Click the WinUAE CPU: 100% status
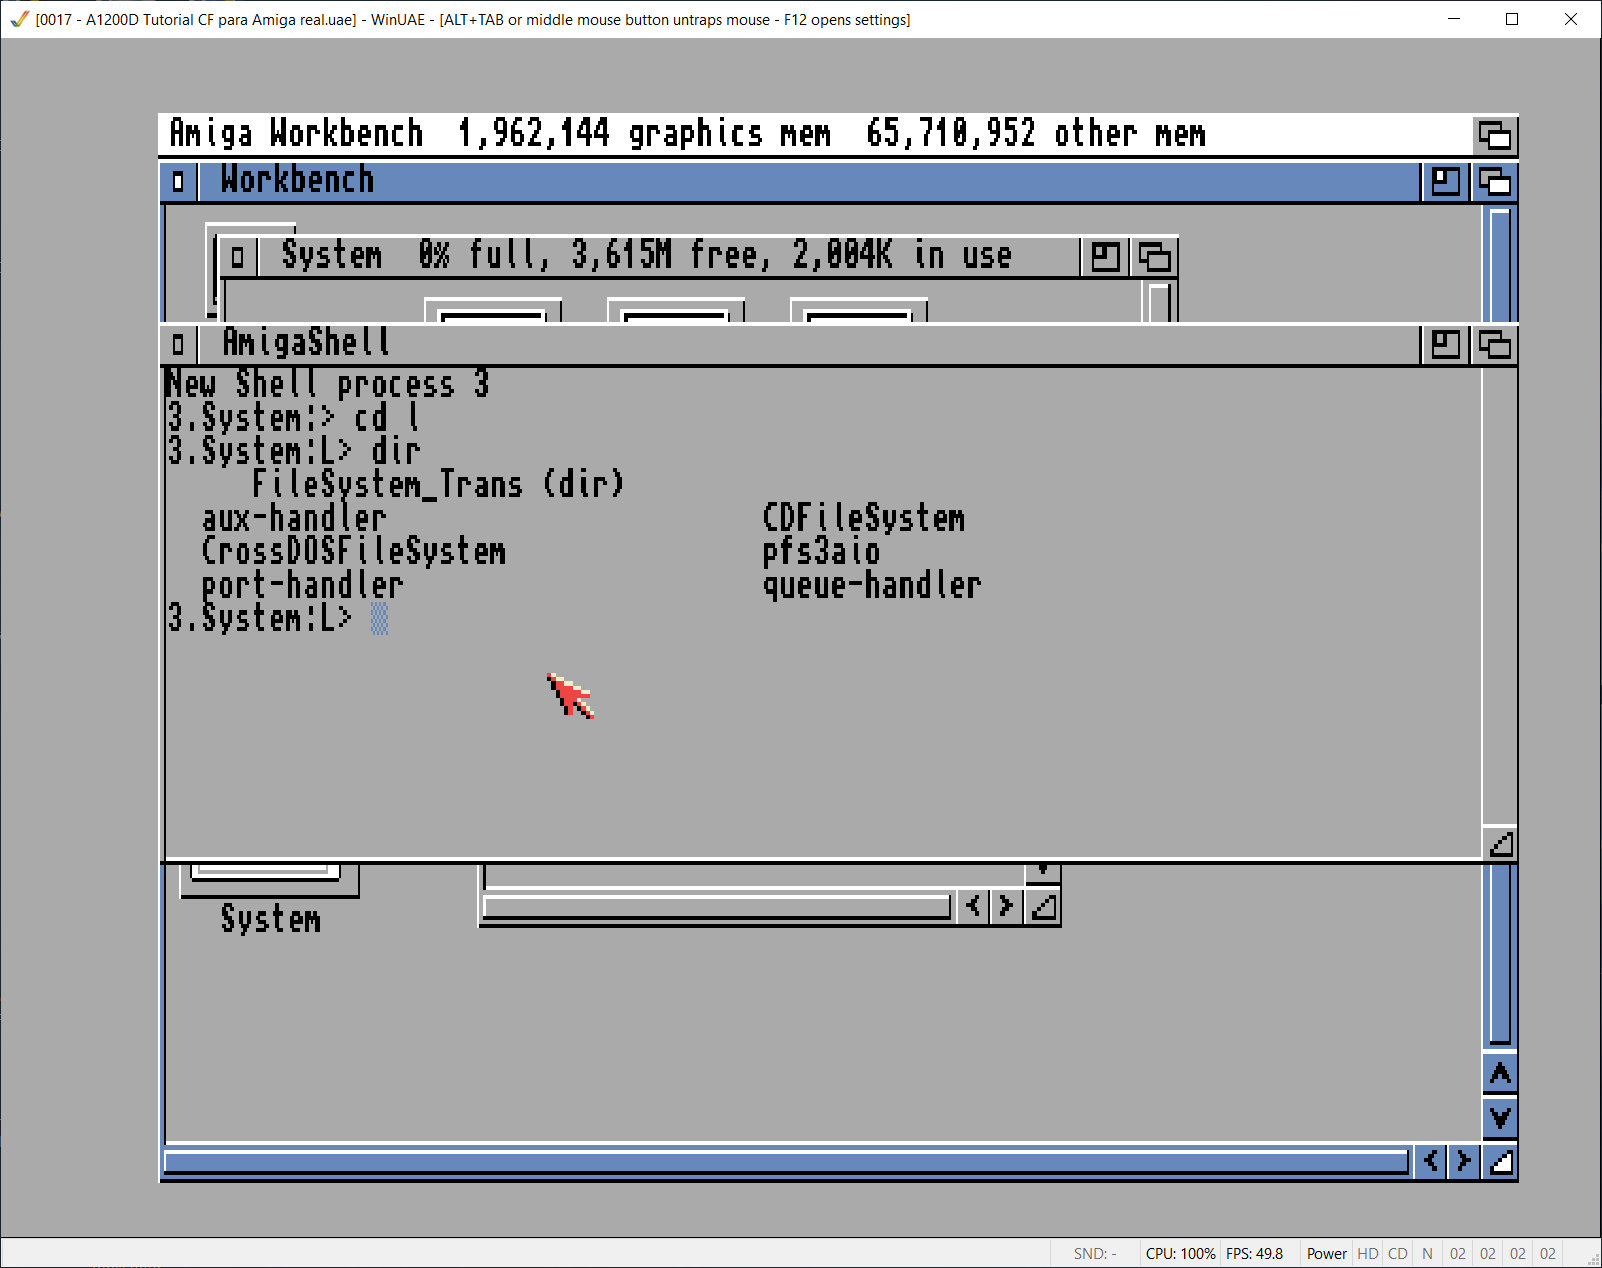This screenshot has width=1602, height=1268. point(1180,1254)
